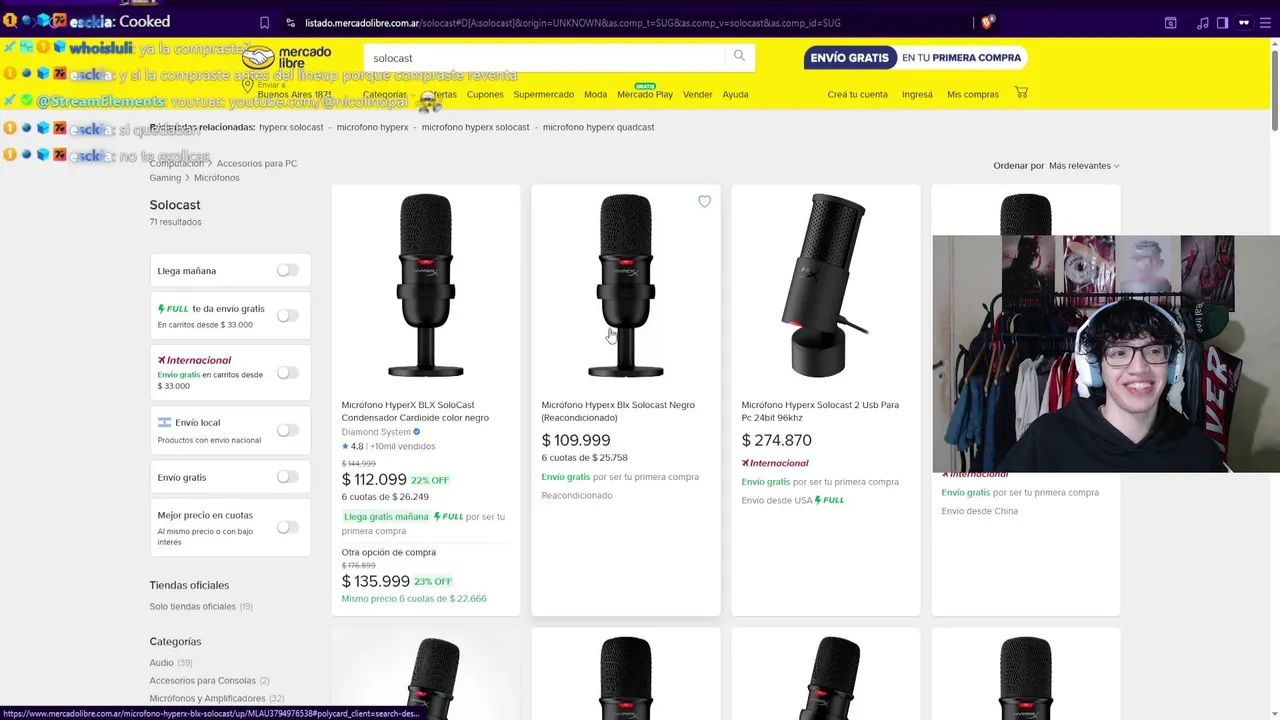Filter by Micrófonos y Amplificadores category
Screen dimensions: 1280x720
tap(207, 698)
